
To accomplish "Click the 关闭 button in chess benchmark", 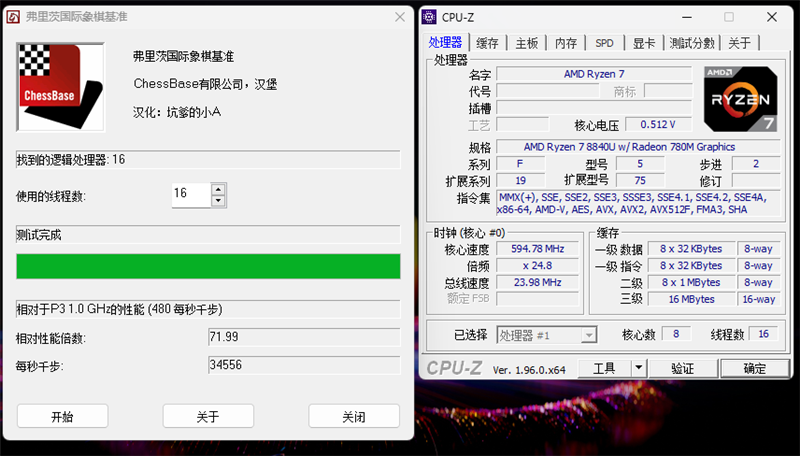I will point(354,416).
